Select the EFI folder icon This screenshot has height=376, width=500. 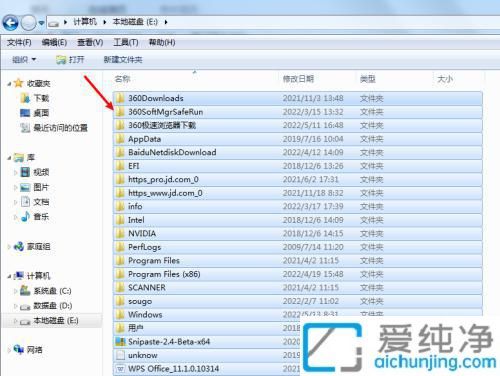(x=120, y=166)
